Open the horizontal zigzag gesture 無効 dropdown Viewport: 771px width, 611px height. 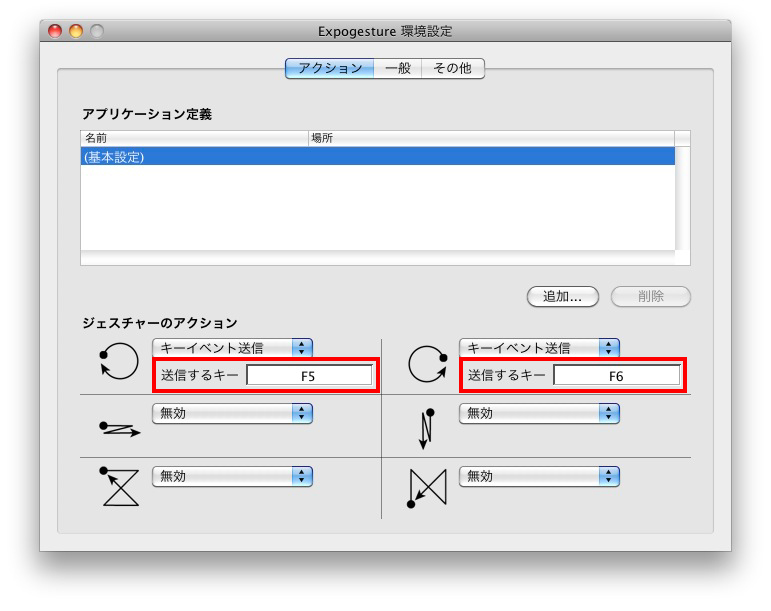pos(233,413)
